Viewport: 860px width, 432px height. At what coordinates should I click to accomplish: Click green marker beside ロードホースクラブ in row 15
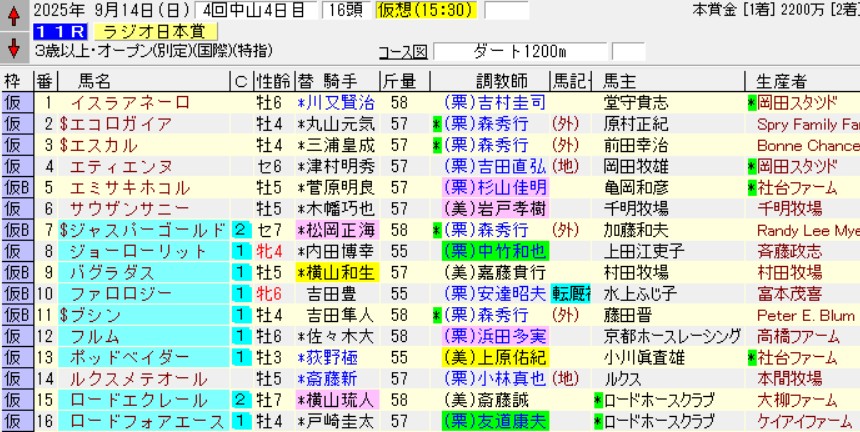[597, 399]
